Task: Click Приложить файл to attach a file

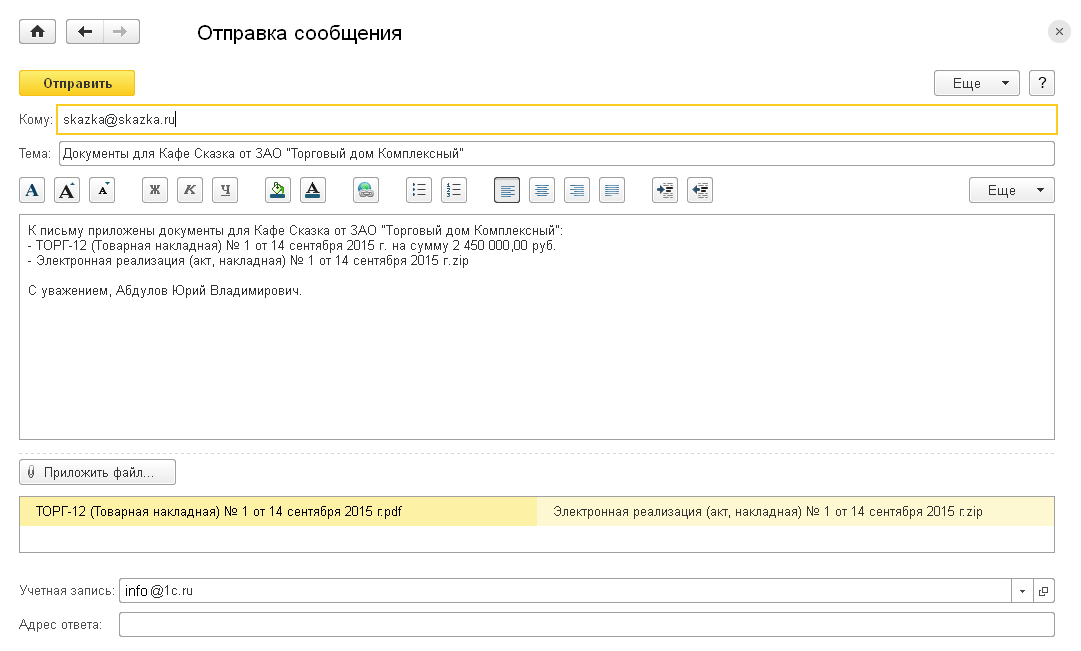Action: [x=96, y=472]
